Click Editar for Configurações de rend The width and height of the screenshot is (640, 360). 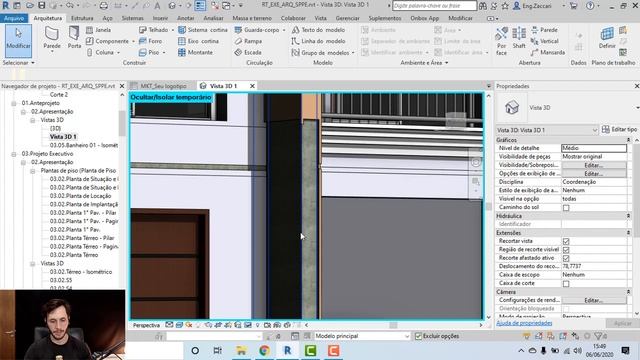pos(594,300)
